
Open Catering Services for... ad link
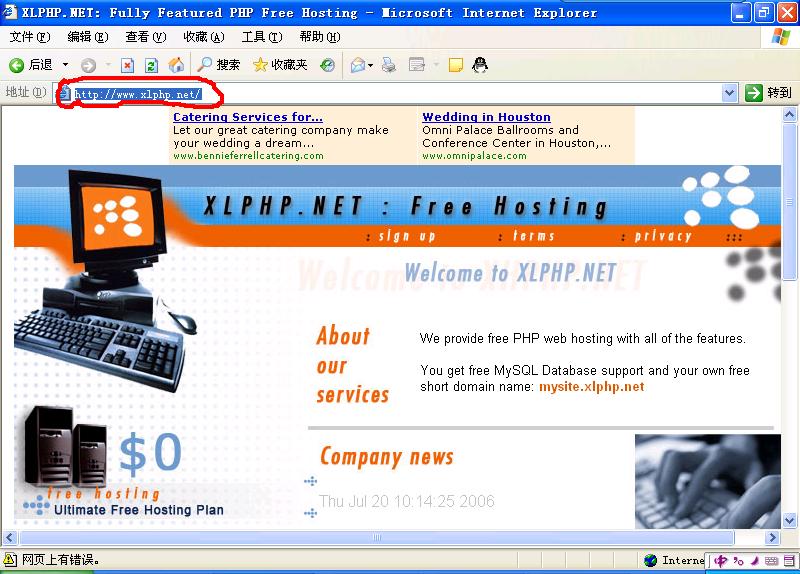248,117
